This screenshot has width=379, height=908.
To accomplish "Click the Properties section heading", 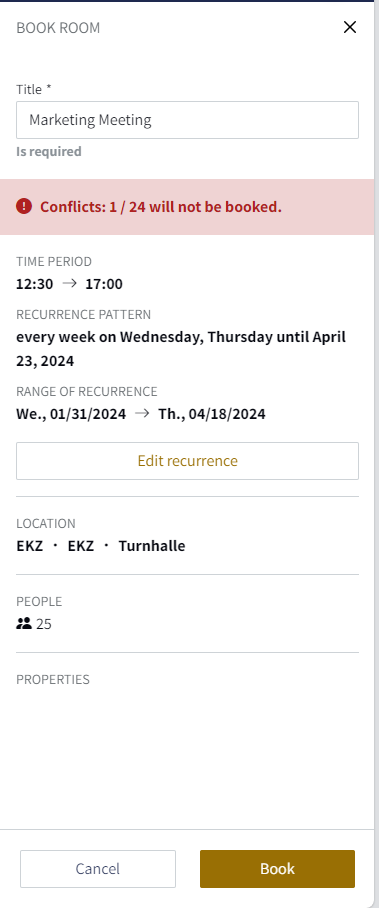I will [53, 679].
